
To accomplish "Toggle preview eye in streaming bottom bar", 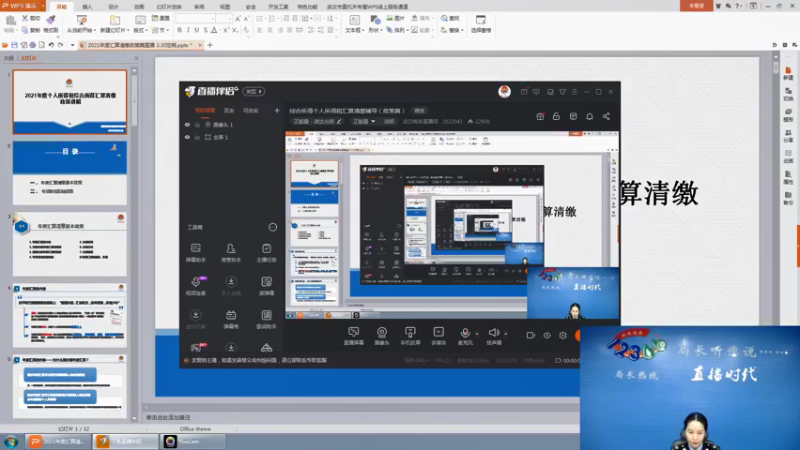I will [546, 335].
